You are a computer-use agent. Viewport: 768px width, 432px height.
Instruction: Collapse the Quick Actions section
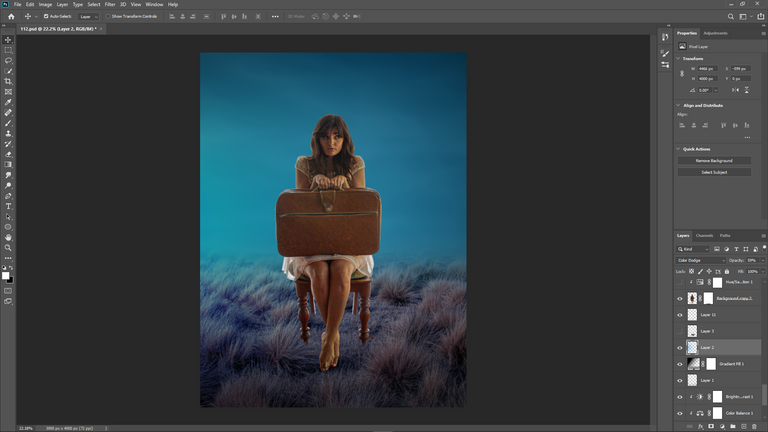point(678,149)
